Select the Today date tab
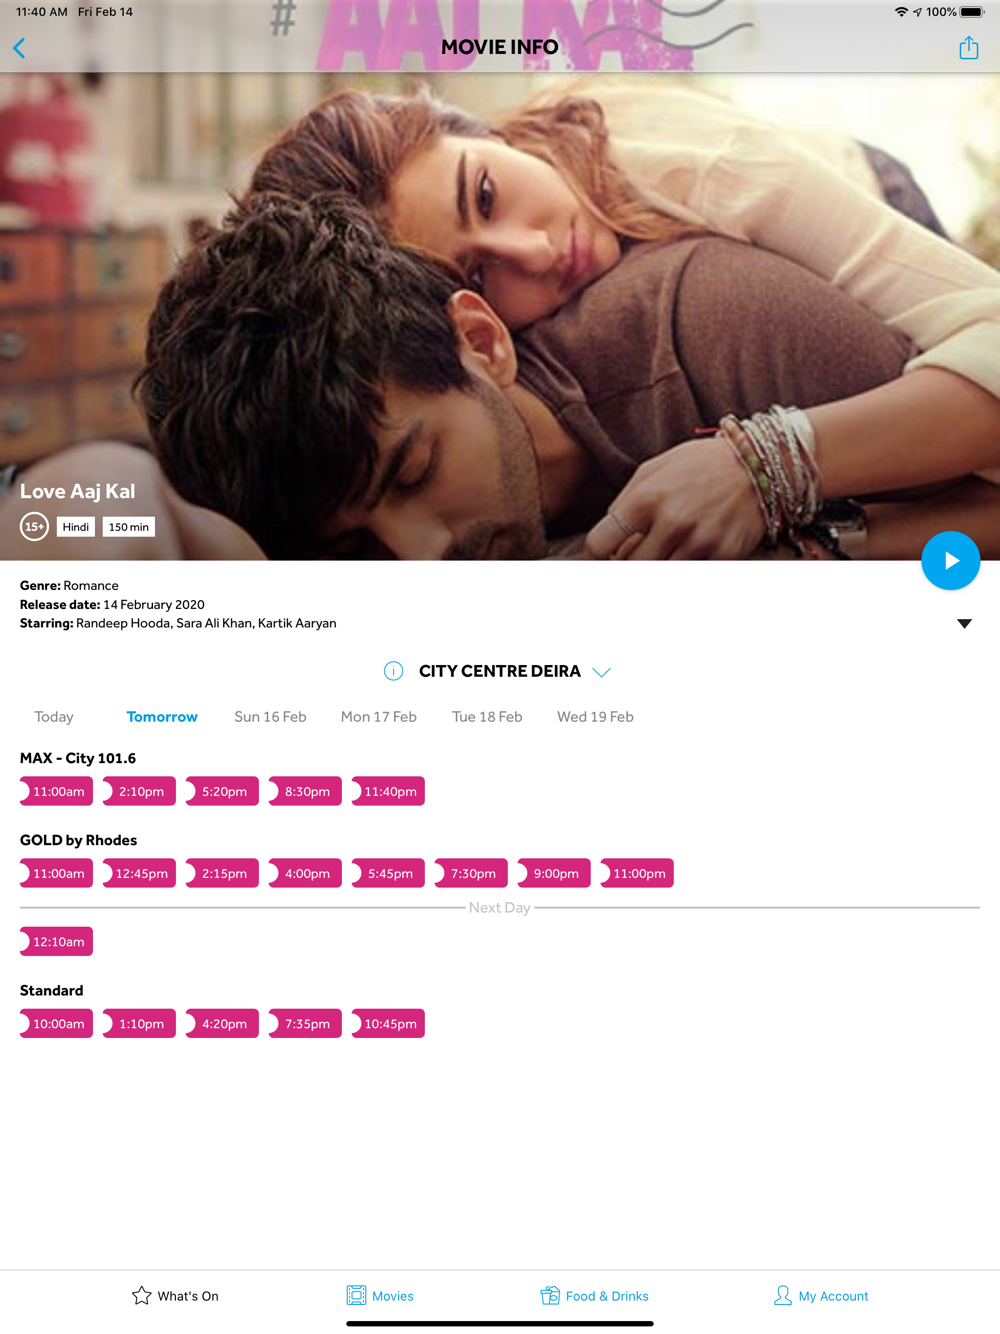The width and height of the screenshot is (1000, 1334). (54, 717)
